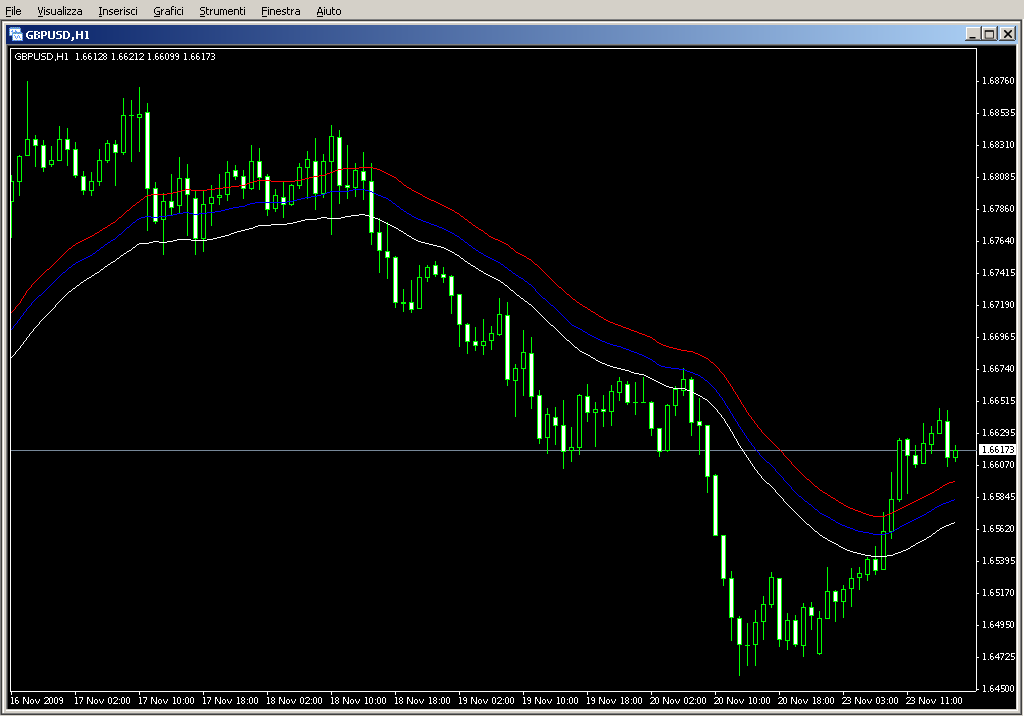Open the Grafici menu
Screen dimensions: 1024x717
[168, 11]
